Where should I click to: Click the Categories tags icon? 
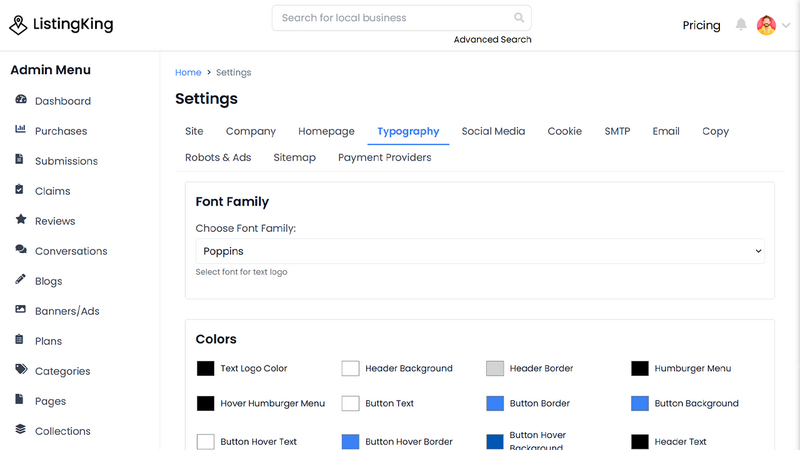point(21,369)
